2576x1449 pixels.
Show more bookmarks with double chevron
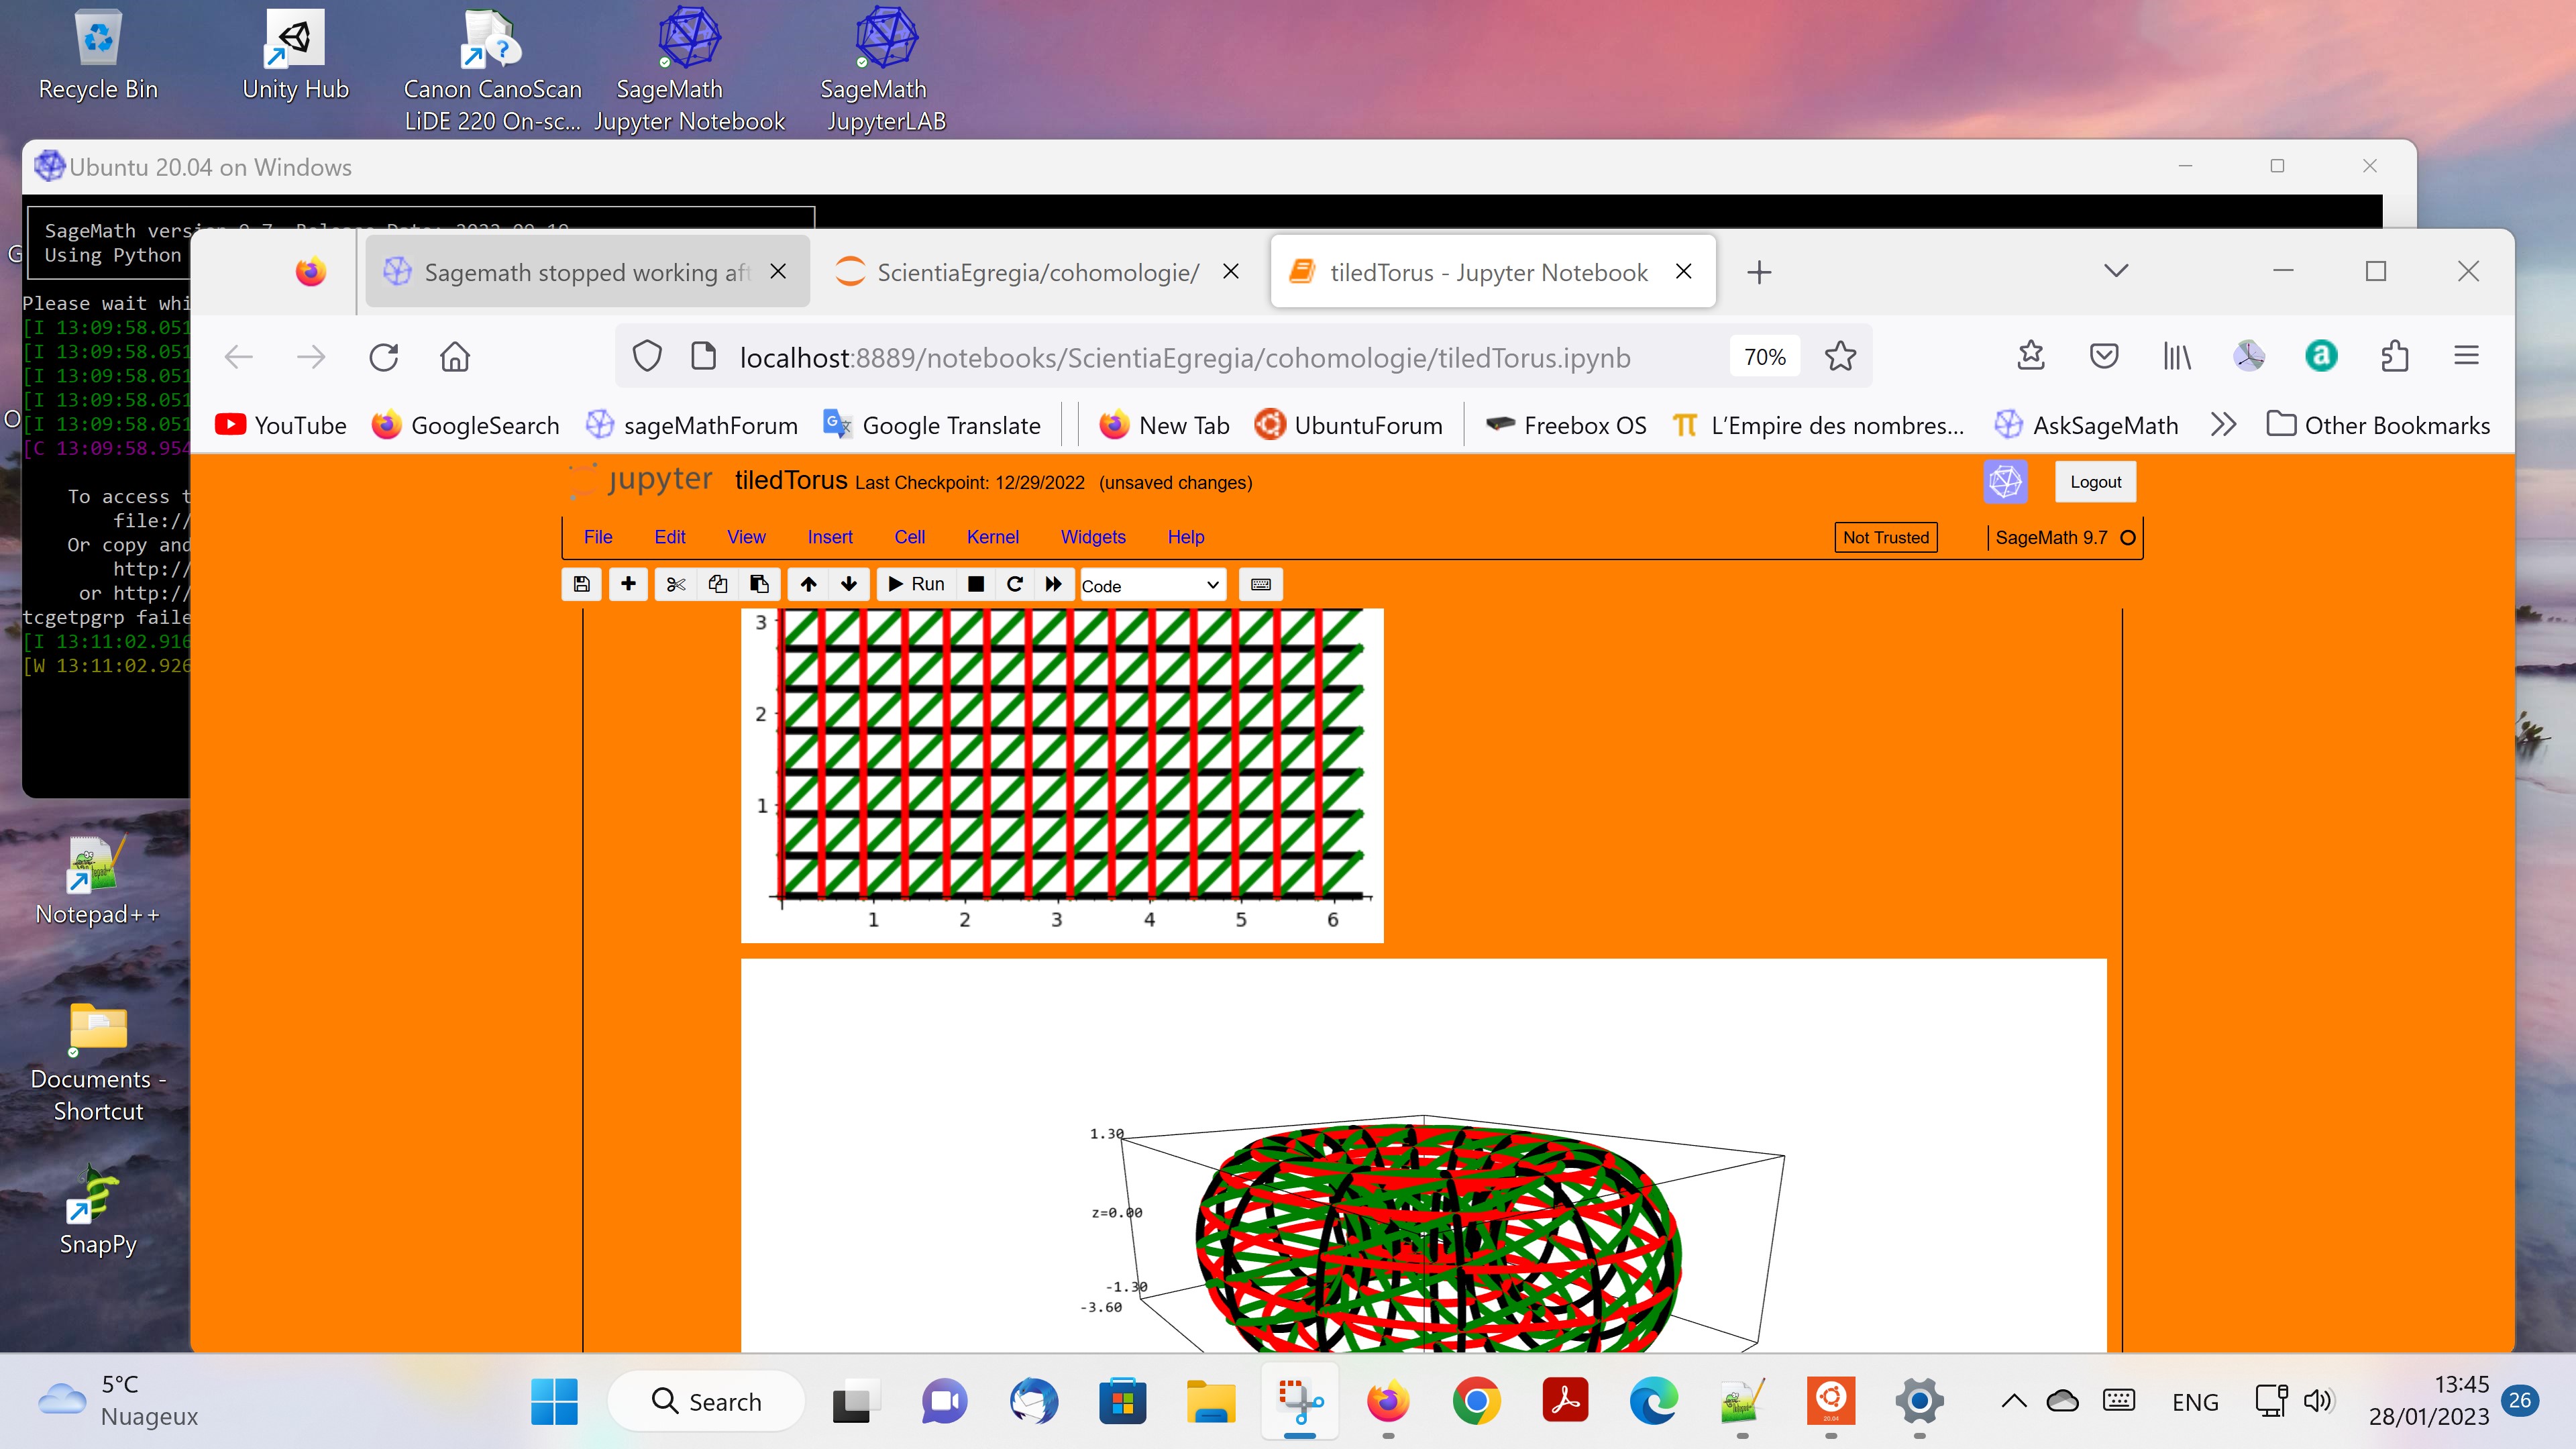click(2222, 425)
